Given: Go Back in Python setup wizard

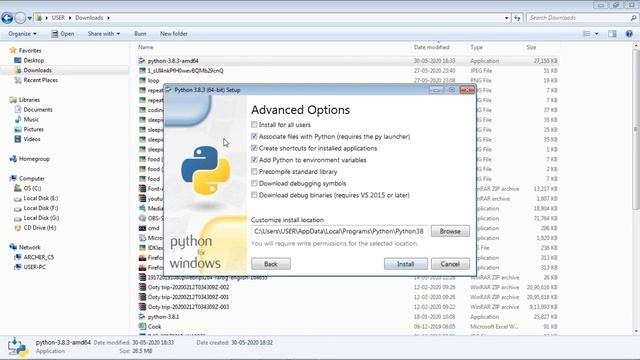Looking at the screenshot, I should coord(271,264).
